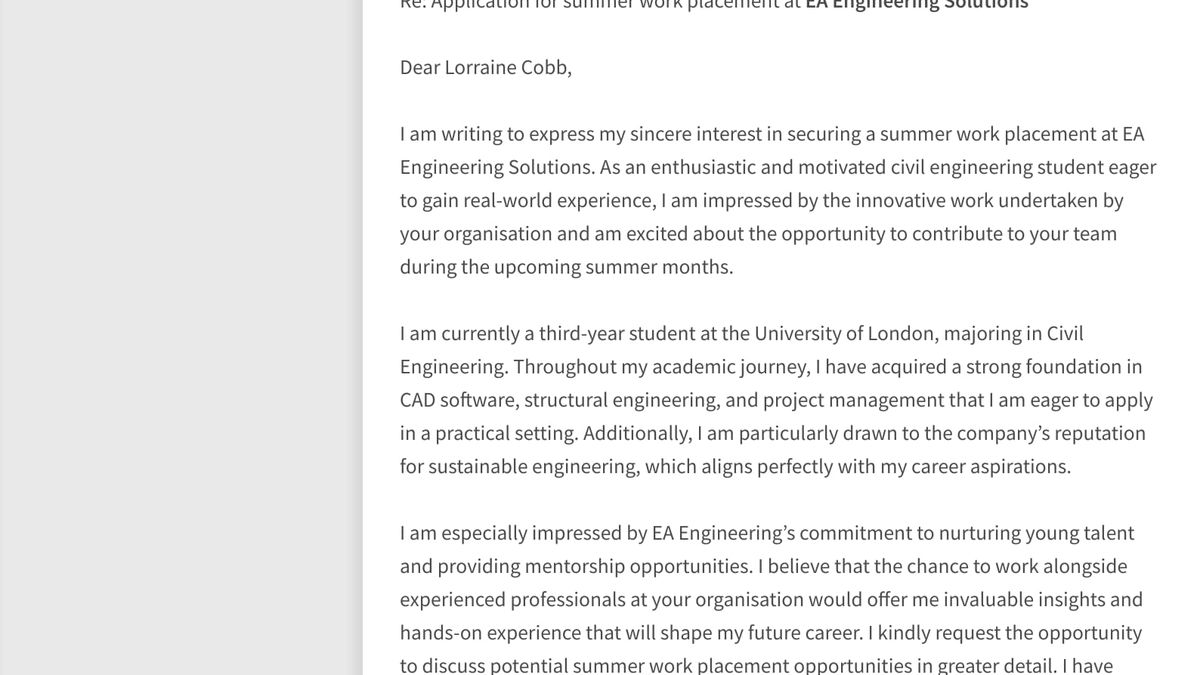Place cursor on "upcoming summer months"
The width and height of the screenshot is (1200, 675).
coord(613,267)
